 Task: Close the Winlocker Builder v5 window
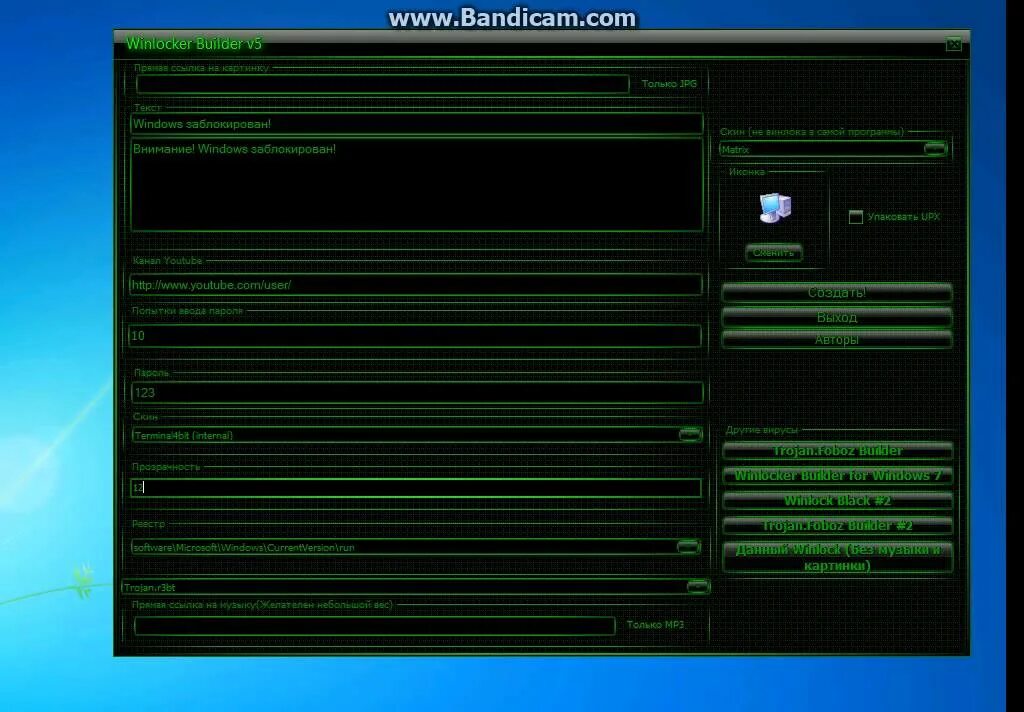(953, 44)
